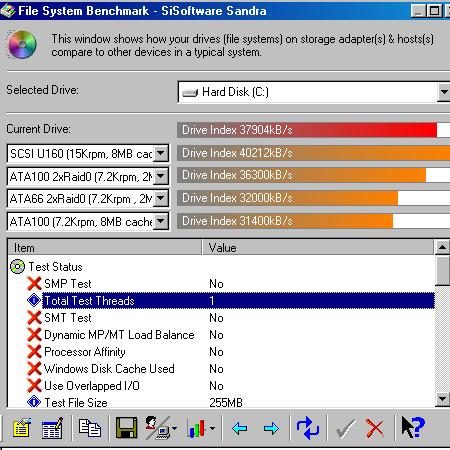Open the chart graph options toolbar icon
Image resolution: width=450 pixels, height=450 pixels.
tap(201, 428)
